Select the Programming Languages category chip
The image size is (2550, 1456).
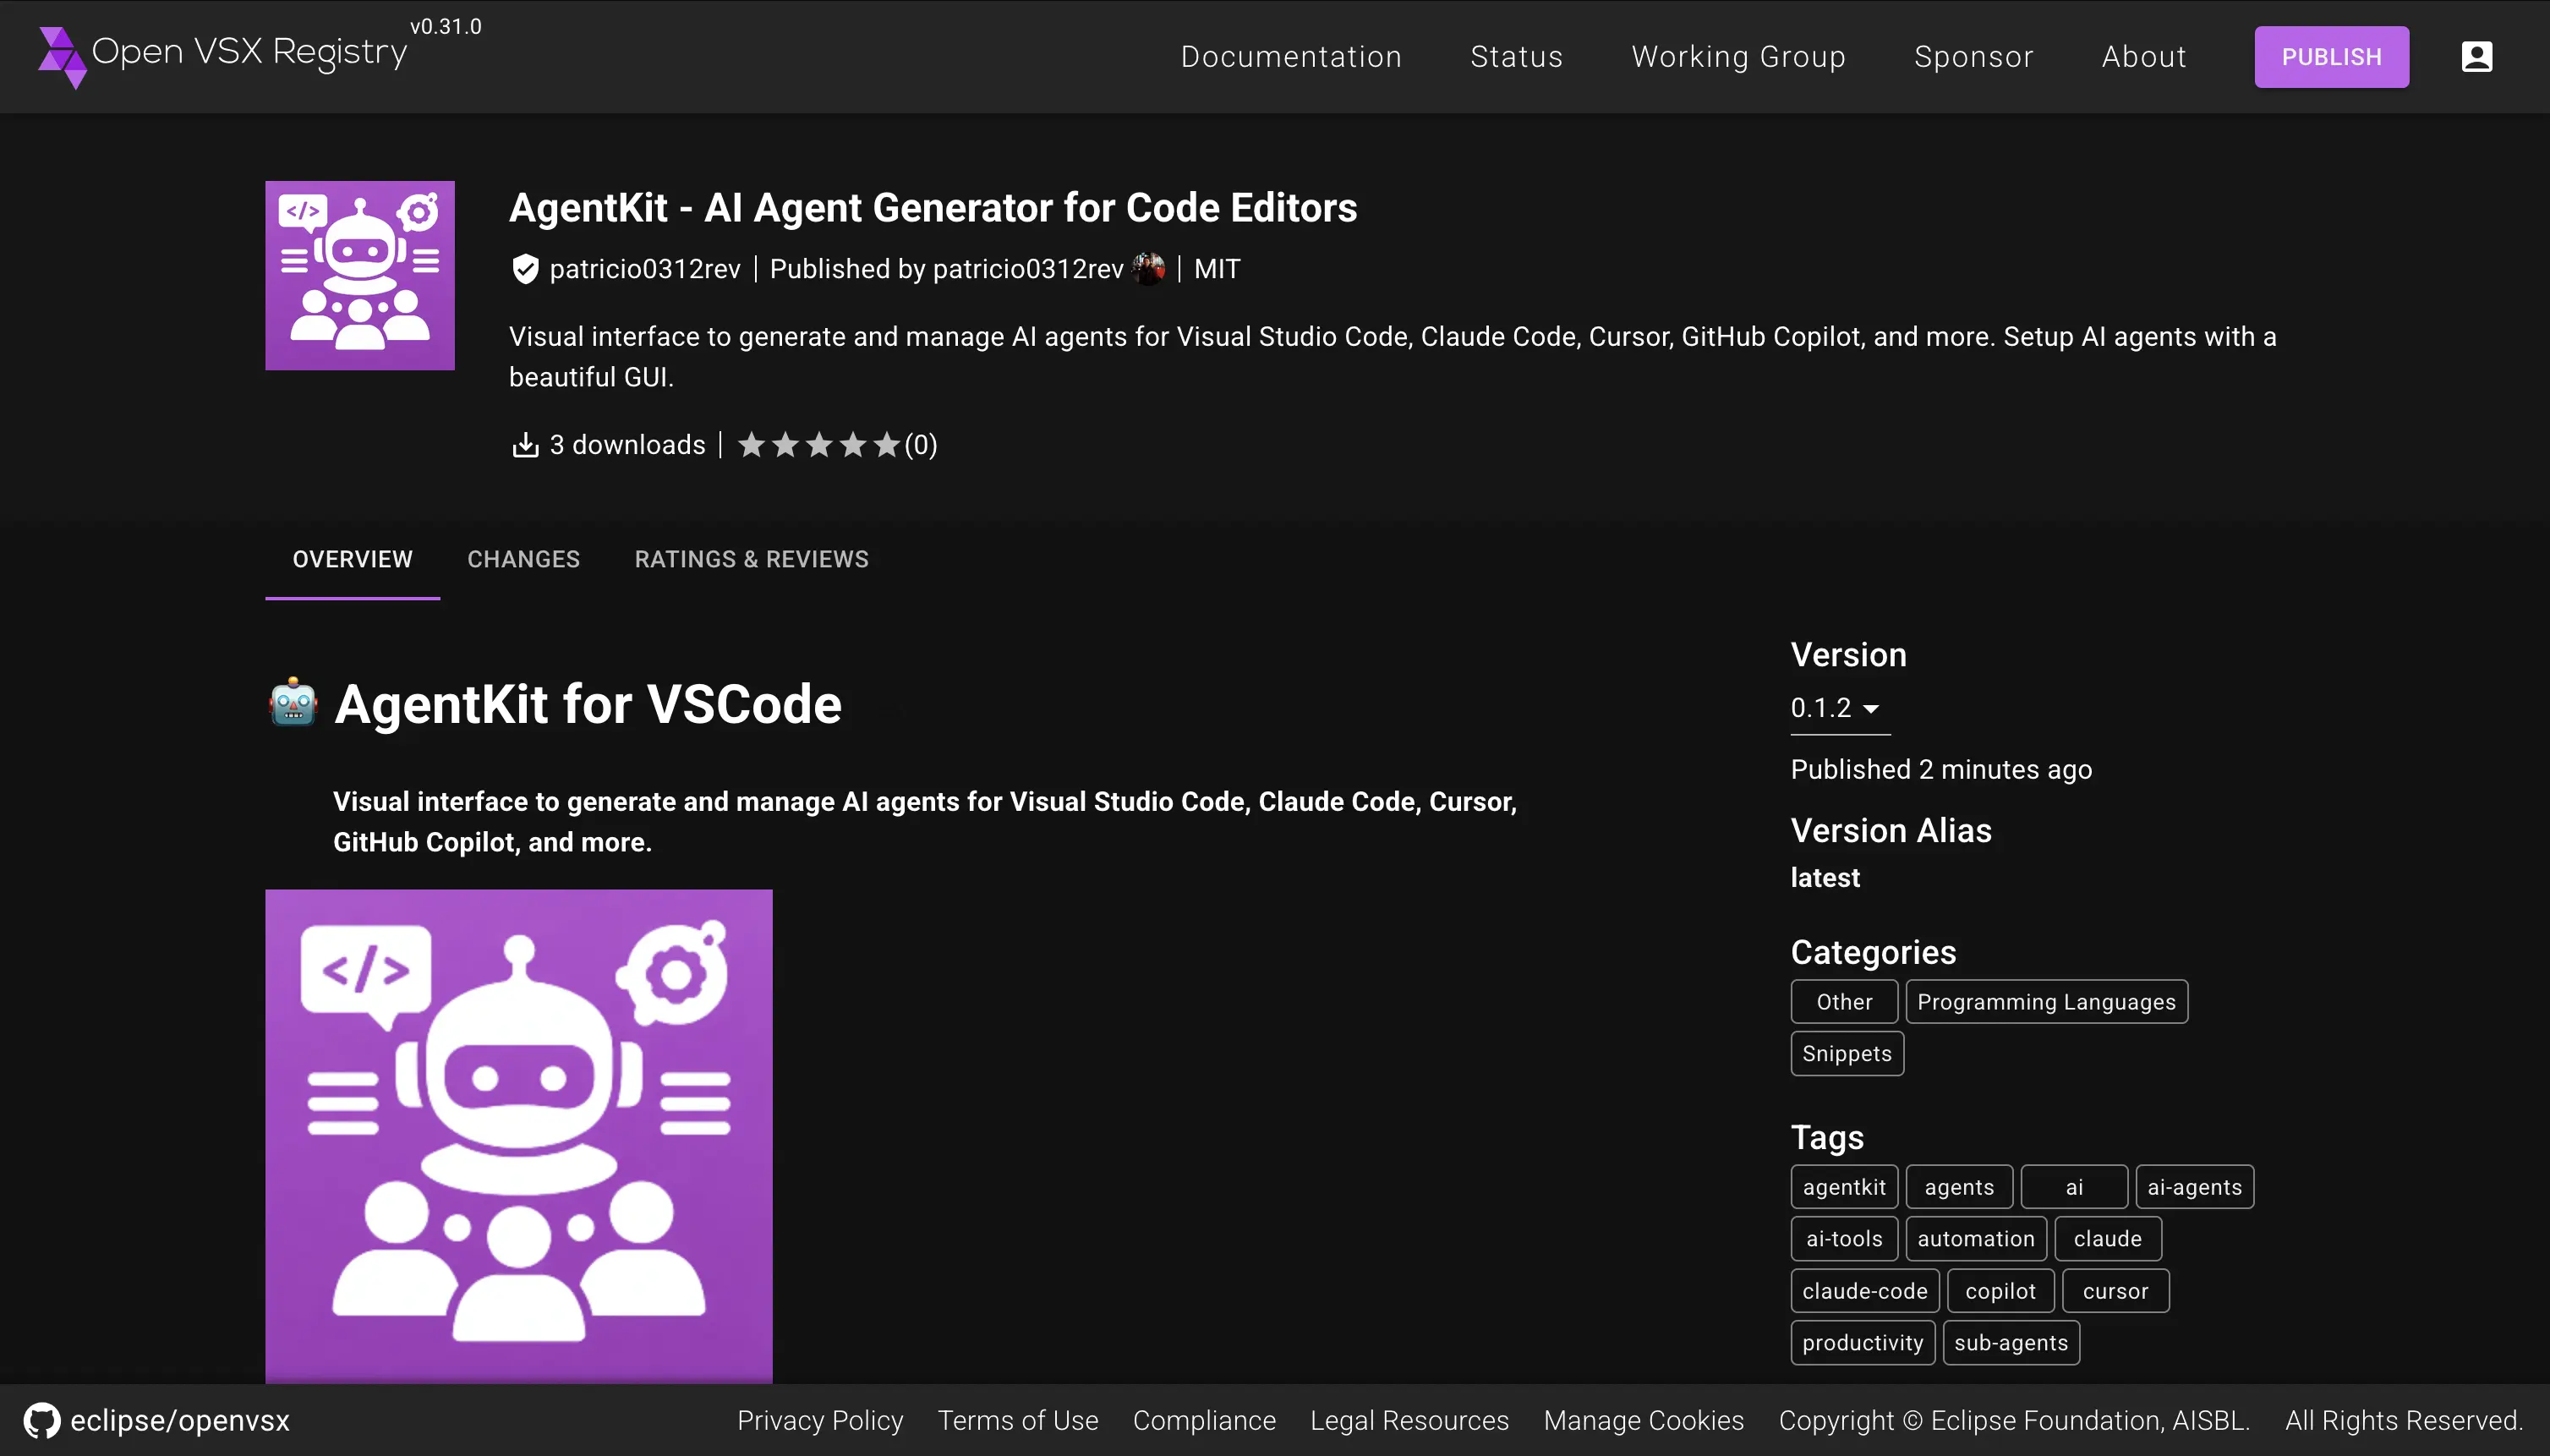tap(2046, 1002)
